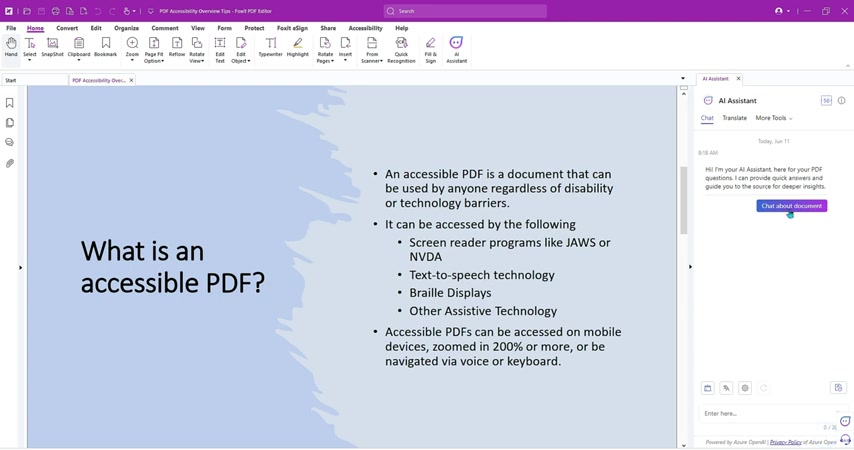Screen dimensions: 854x450
Task: Expand the Zoom dropdown arrow
Action: click(132, 60)
